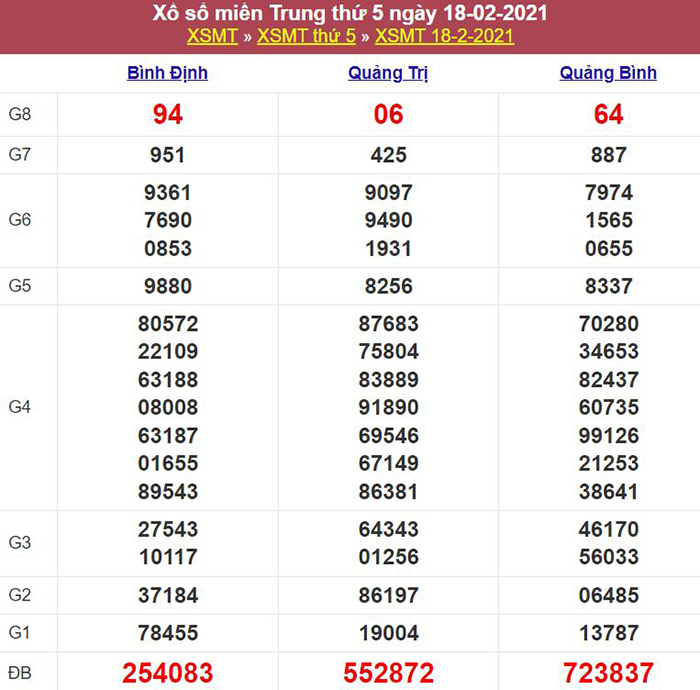Viewport: 700px width, 690px height.
Task: Click the G5 number 8337
Action: (x=609, y=287)
